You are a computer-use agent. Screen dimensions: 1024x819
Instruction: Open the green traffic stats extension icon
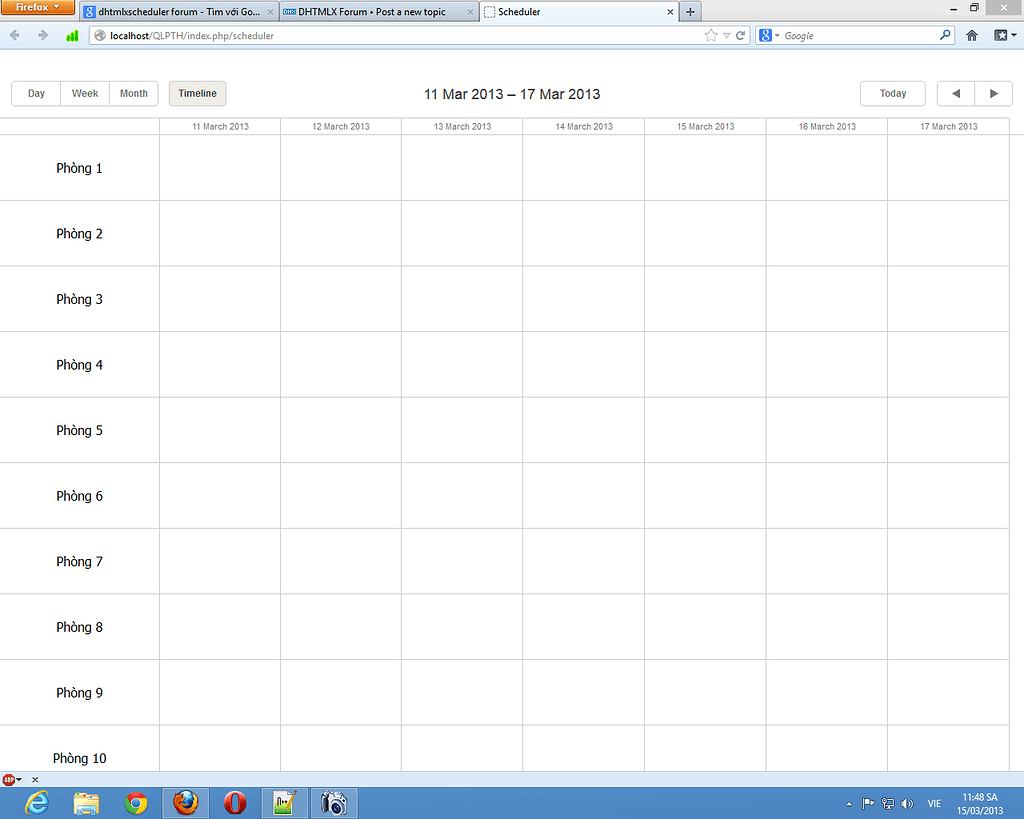[x=71, y=35]
